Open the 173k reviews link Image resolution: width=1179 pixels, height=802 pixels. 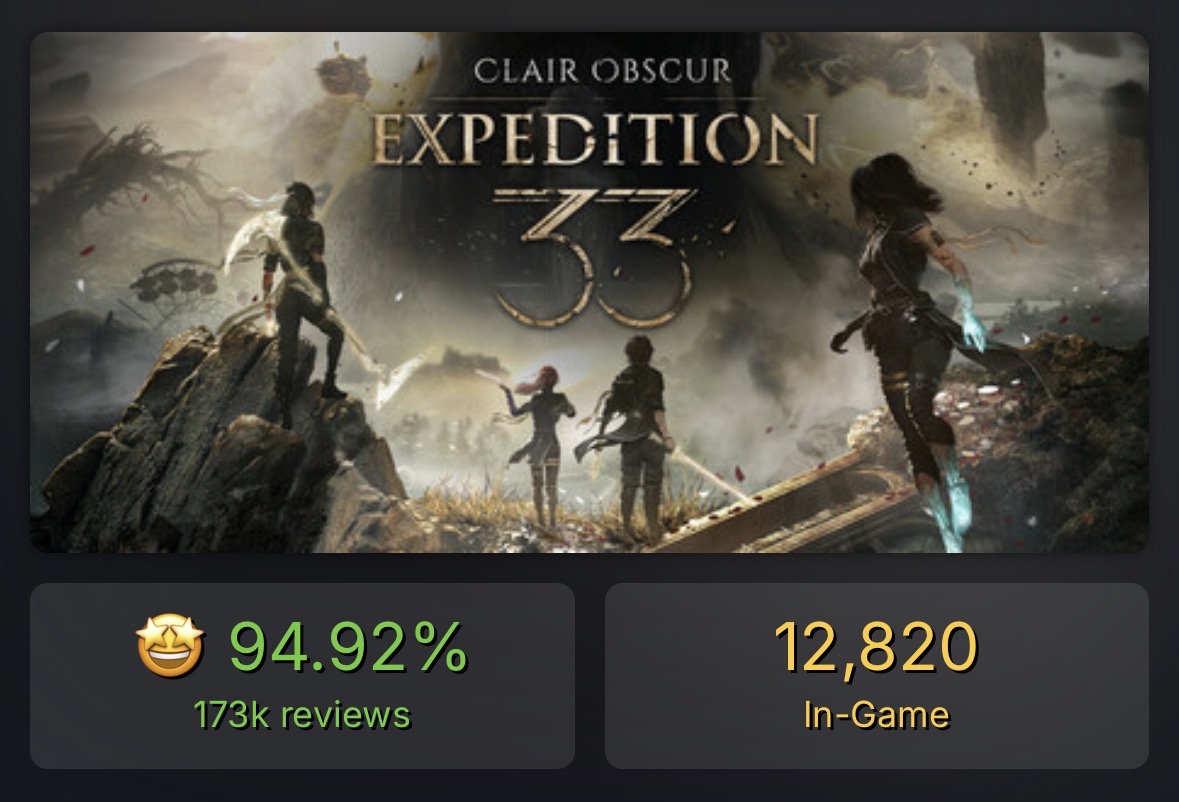pos(302,715)
